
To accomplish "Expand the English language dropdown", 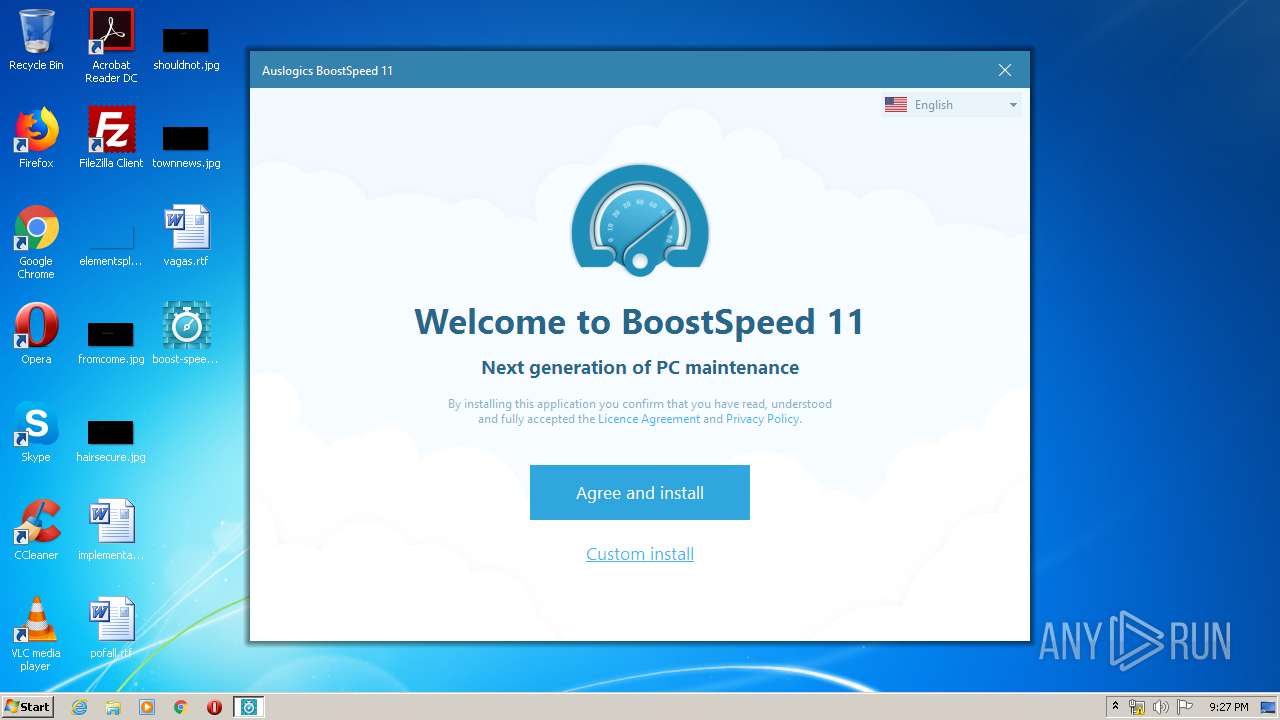I will point(951,105).
